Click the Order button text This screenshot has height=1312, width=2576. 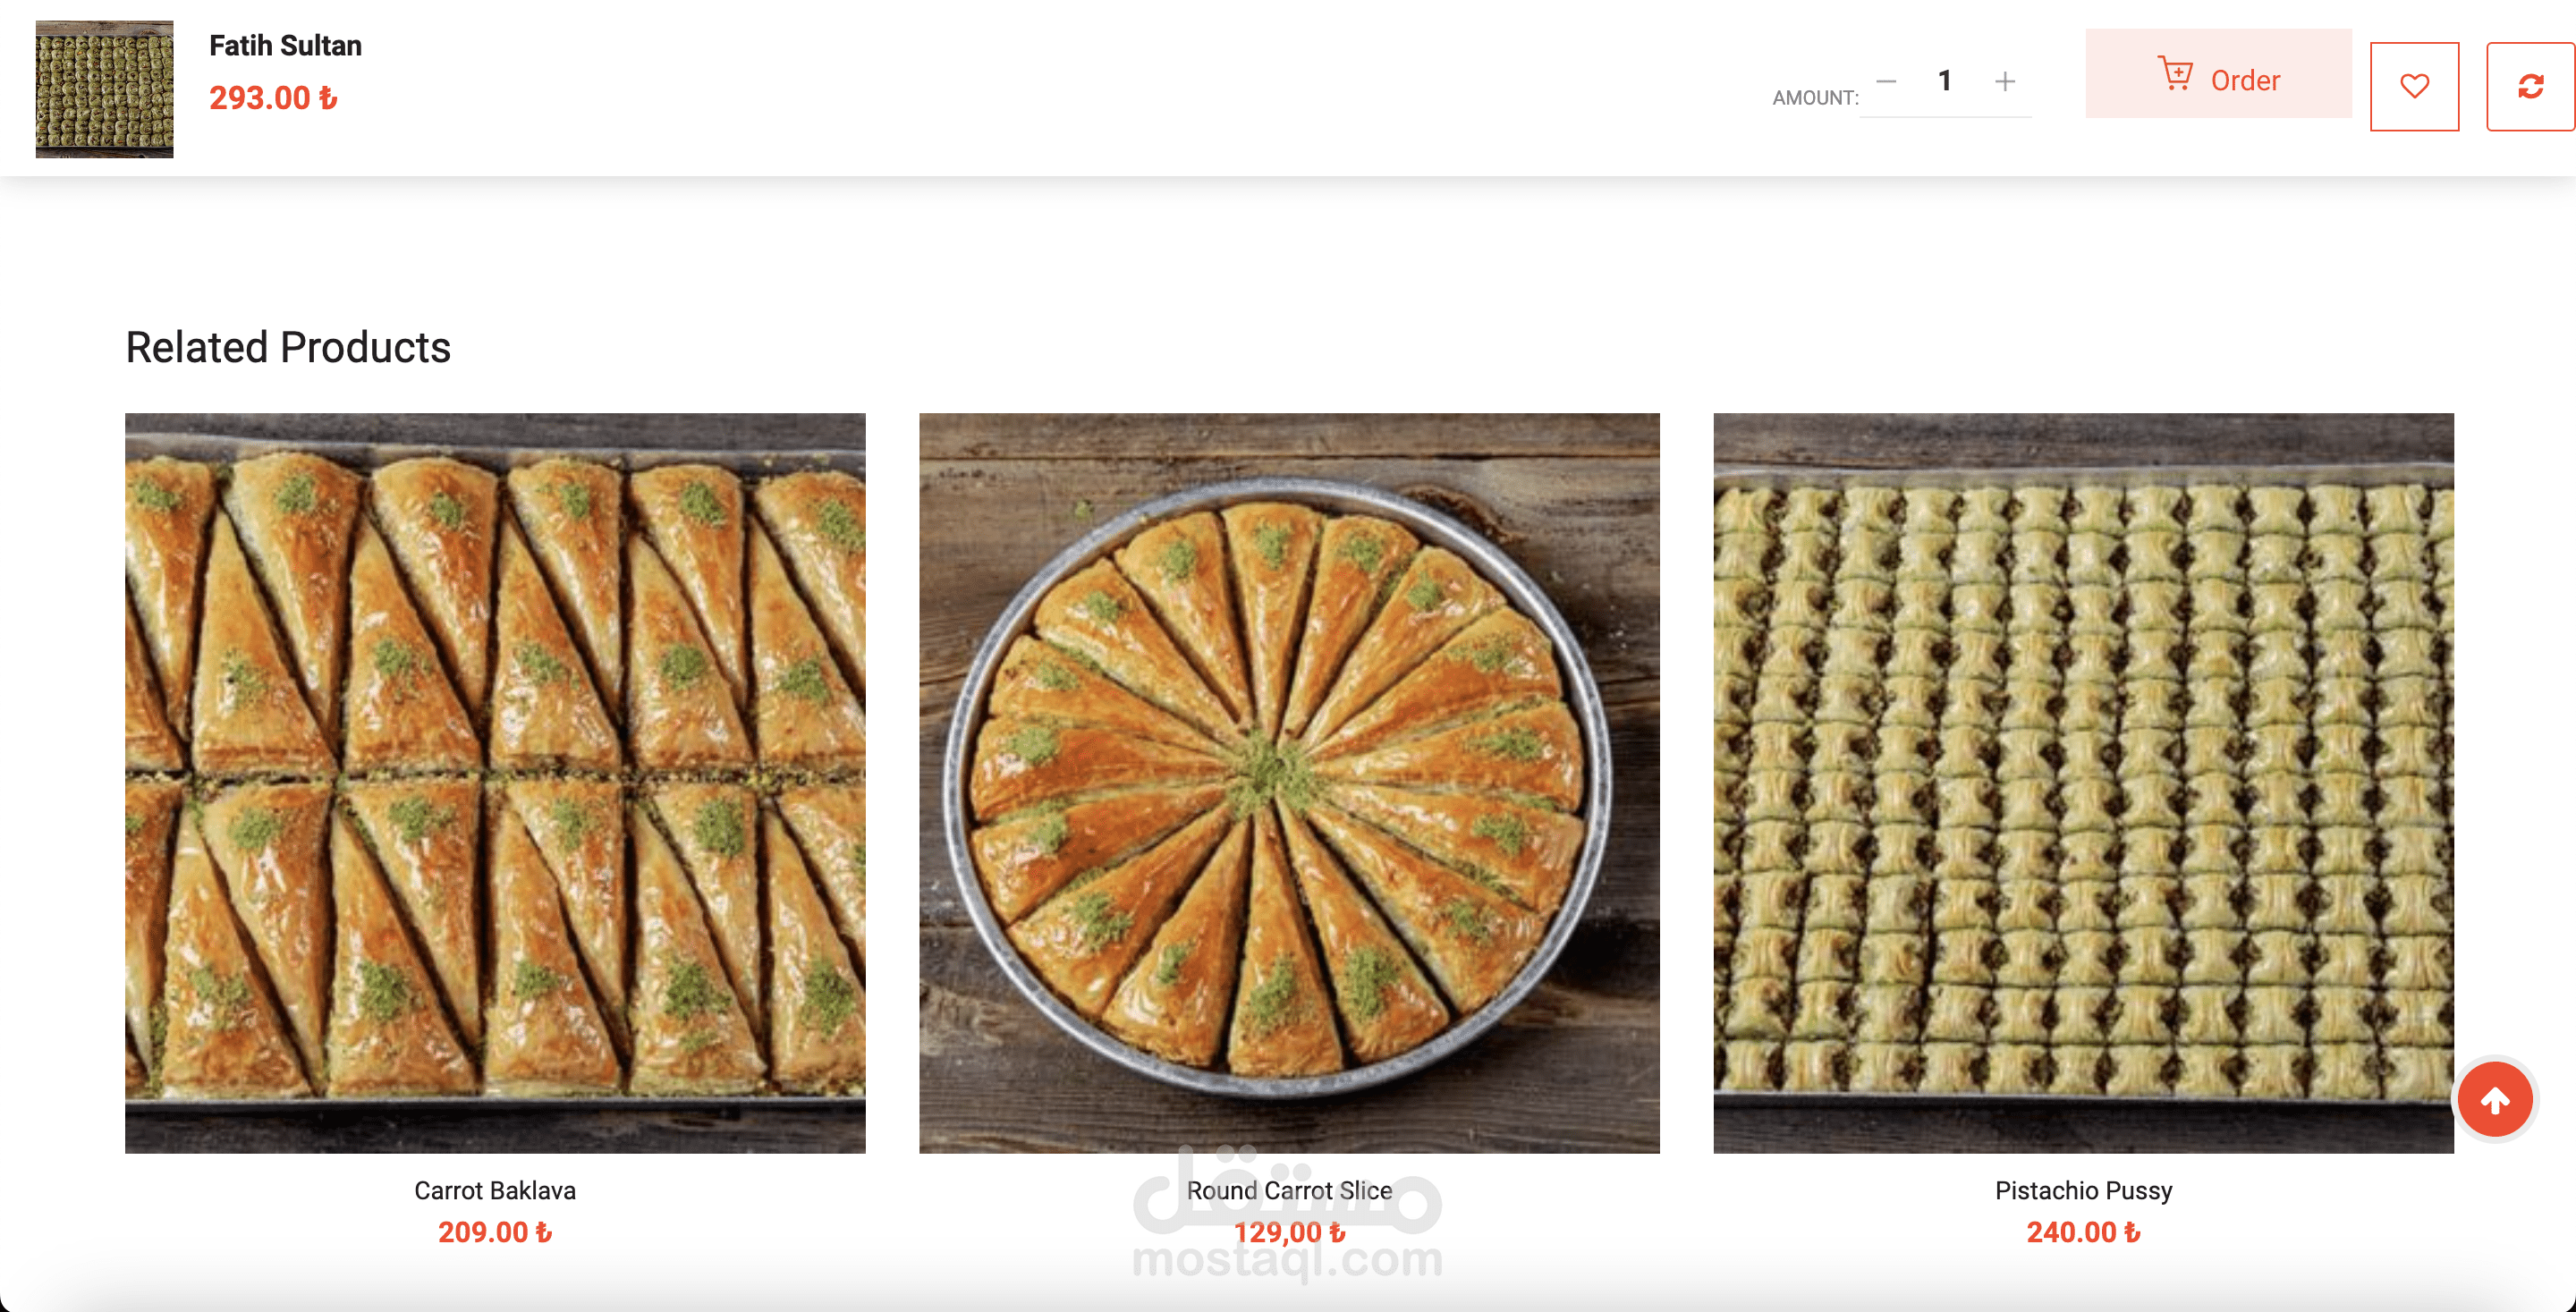[x=2245, y=80]
